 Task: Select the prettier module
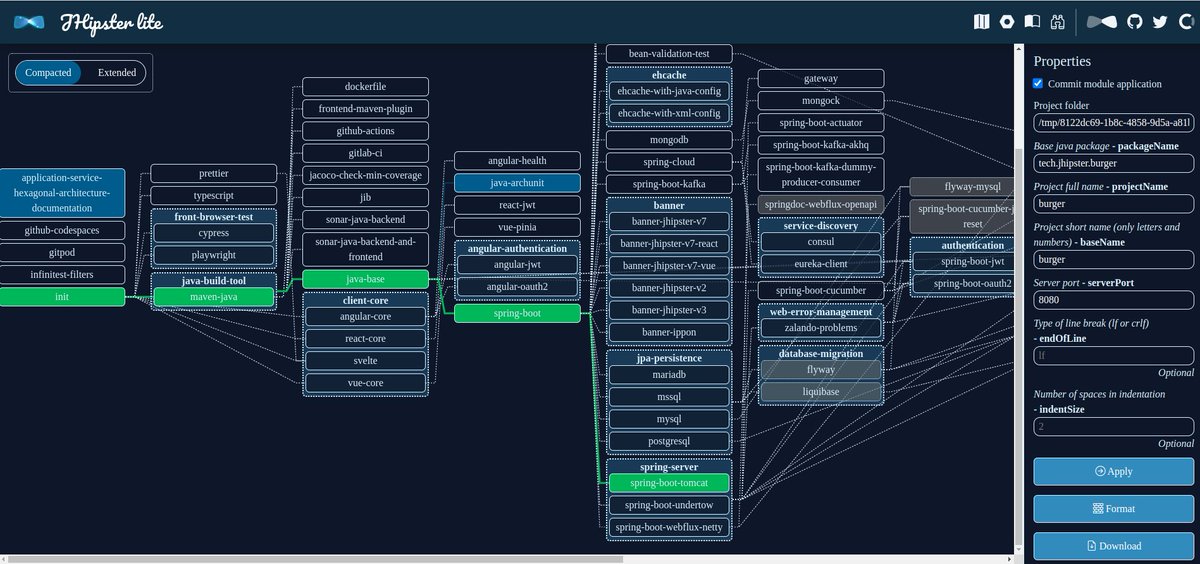click(213, 174)
